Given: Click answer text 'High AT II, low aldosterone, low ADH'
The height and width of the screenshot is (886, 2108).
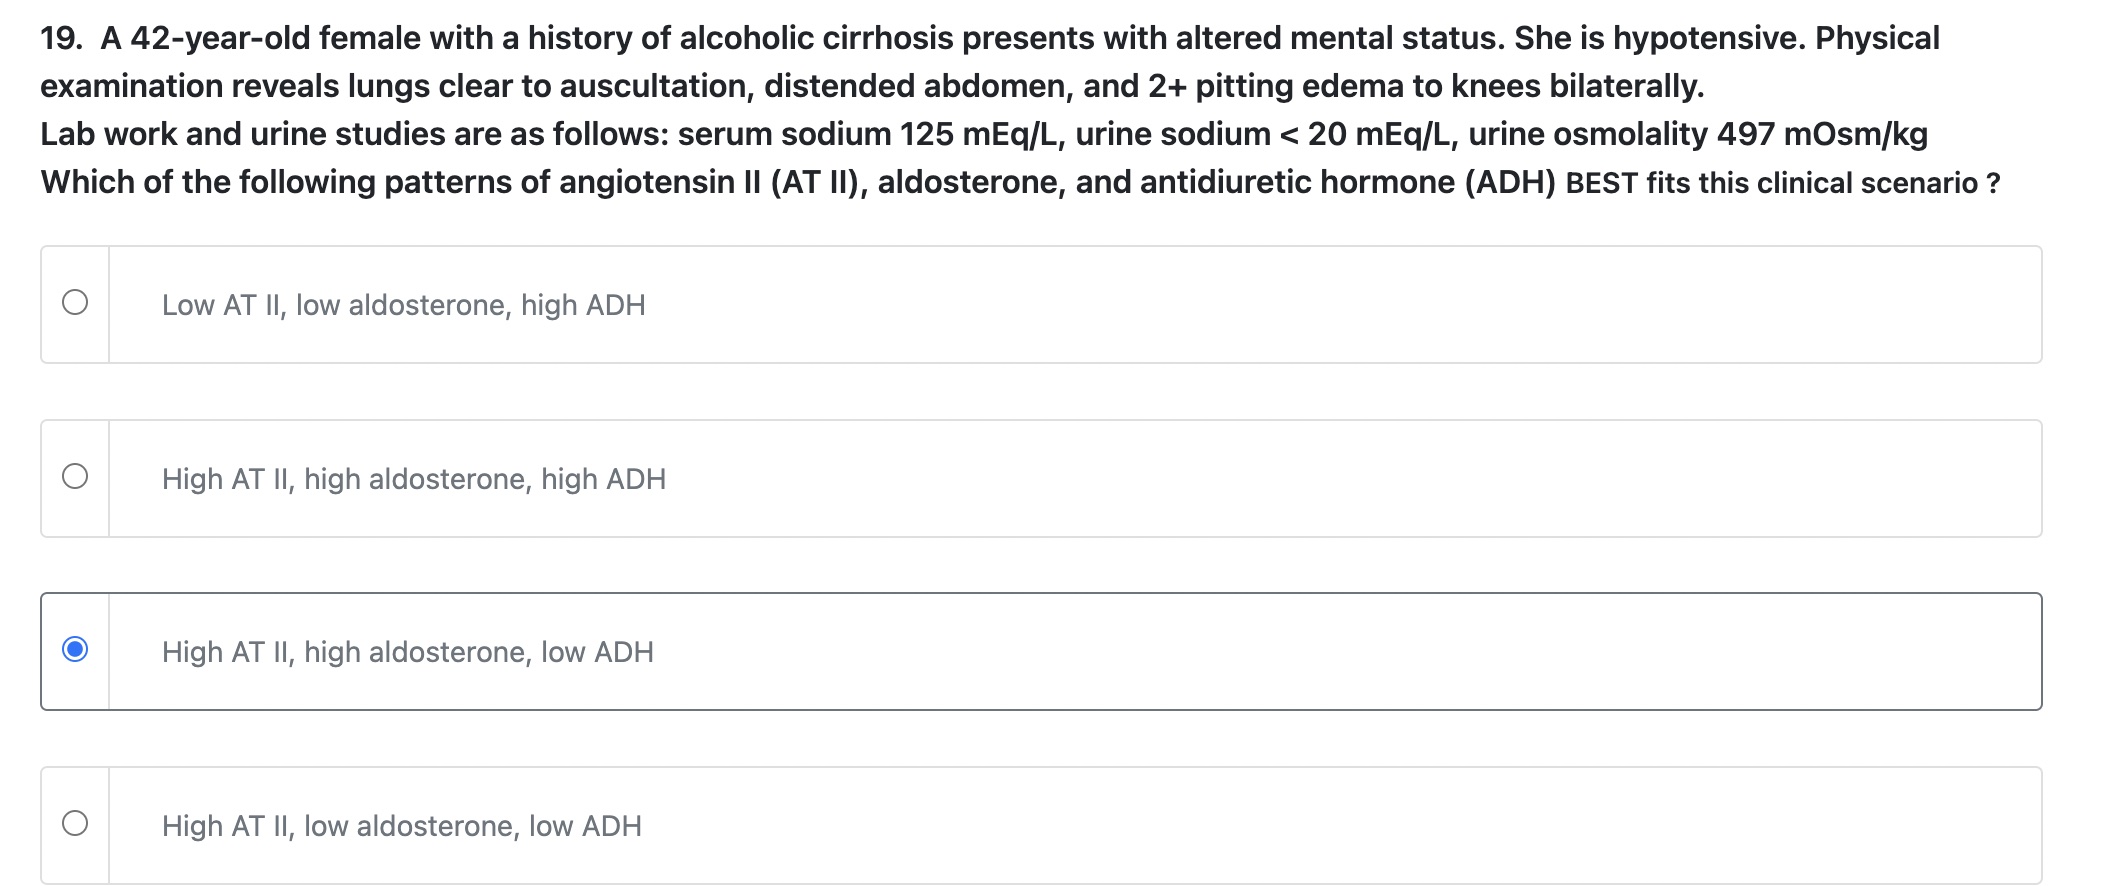Looking at the screenshot, I should pyautogui.click(x=401, y=826).
